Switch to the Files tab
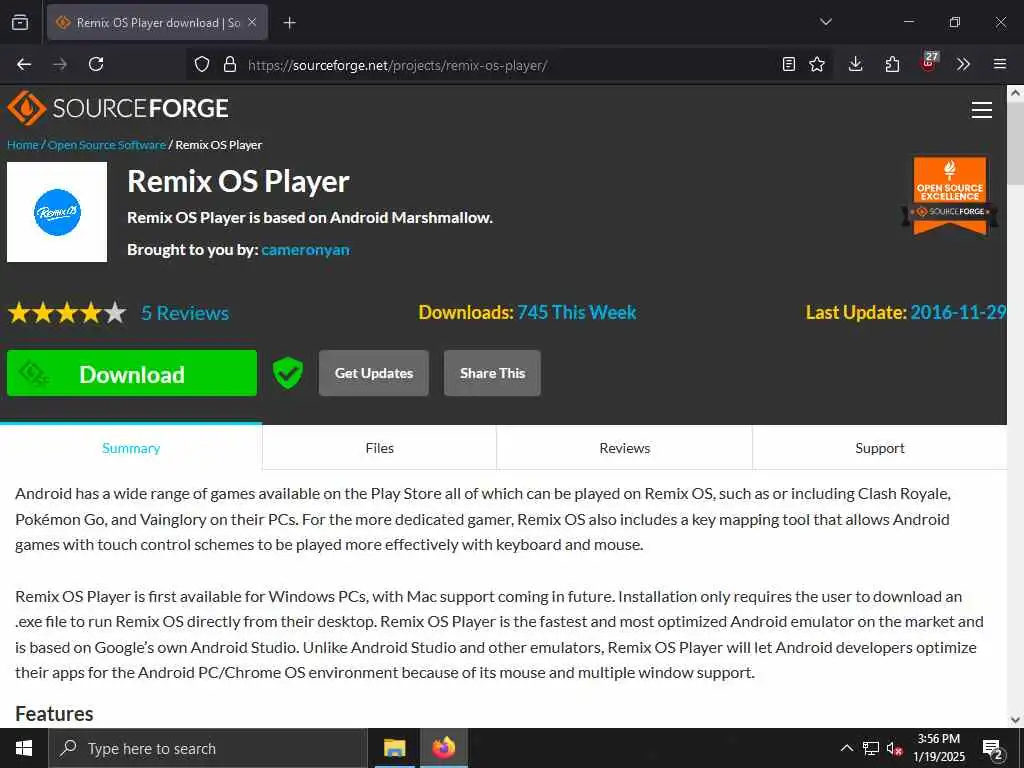This screenshot has height=768, width=1024. click(x=379, y=448)
